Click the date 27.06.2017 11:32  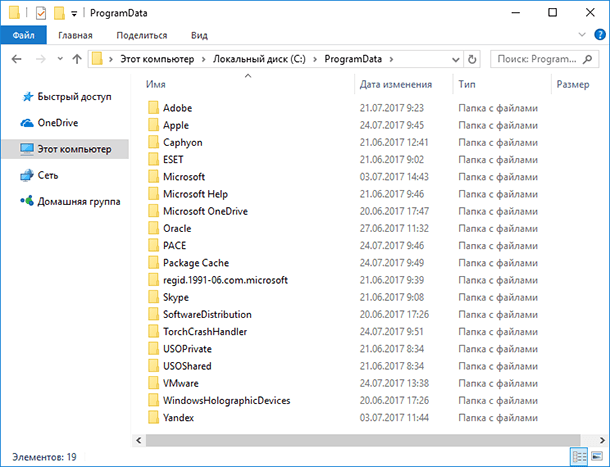[x=394, y=228]
